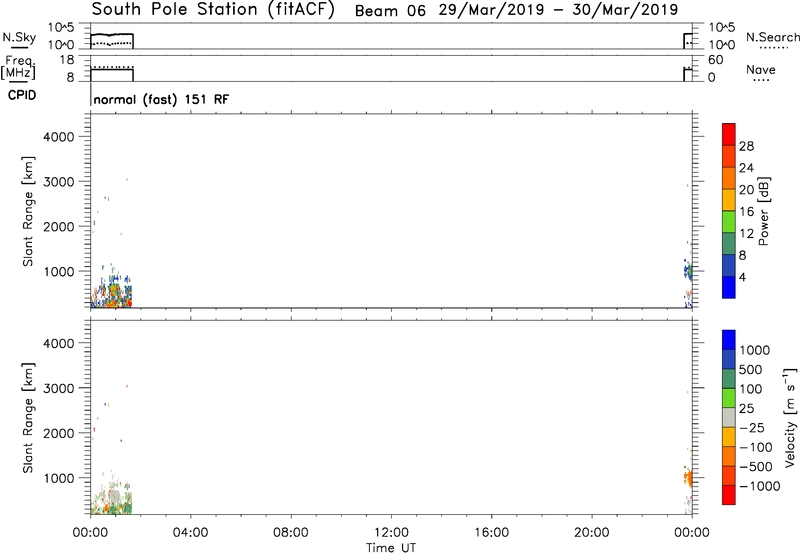The width and height of the screenshot is (800, 554).
Task: Click the frequency trace box in the Freq. panel
Action: click(x=112, y=74)
